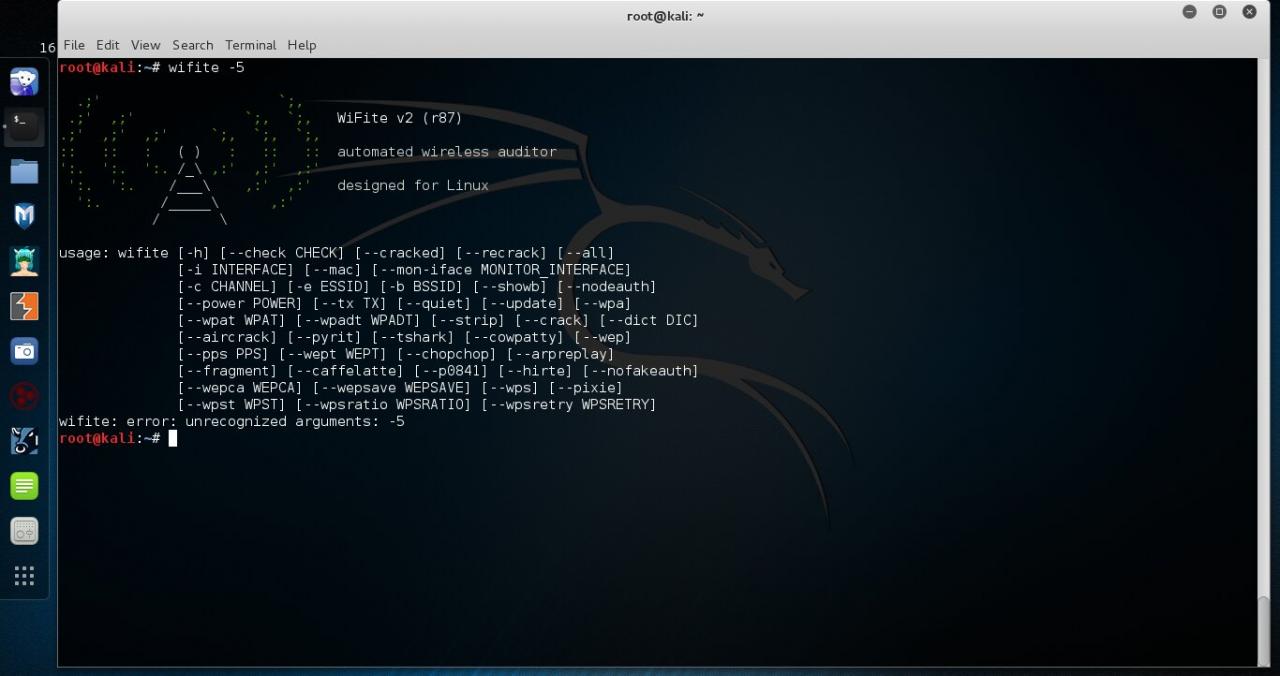
Task: Open the Files folder icon in the dock
Action: [24, 172]
